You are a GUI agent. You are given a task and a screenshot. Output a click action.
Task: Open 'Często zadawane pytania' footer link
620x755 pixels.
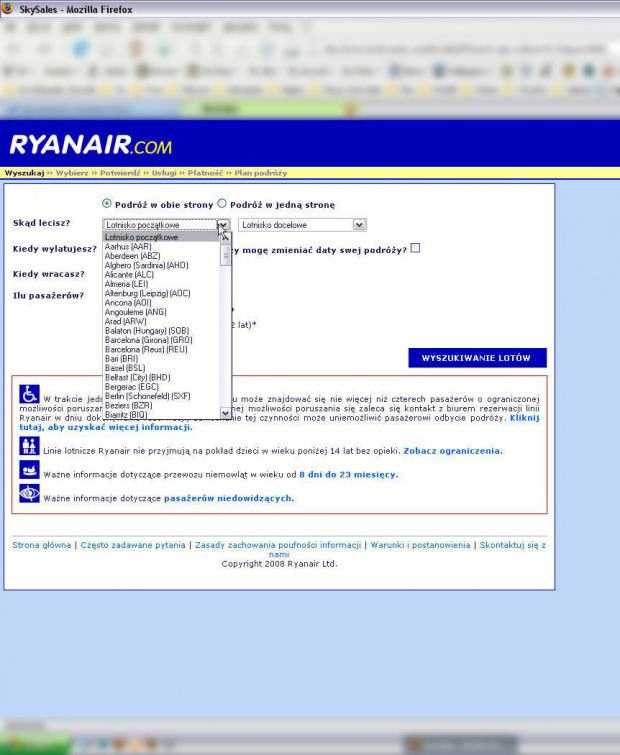[x=133, y=545]
